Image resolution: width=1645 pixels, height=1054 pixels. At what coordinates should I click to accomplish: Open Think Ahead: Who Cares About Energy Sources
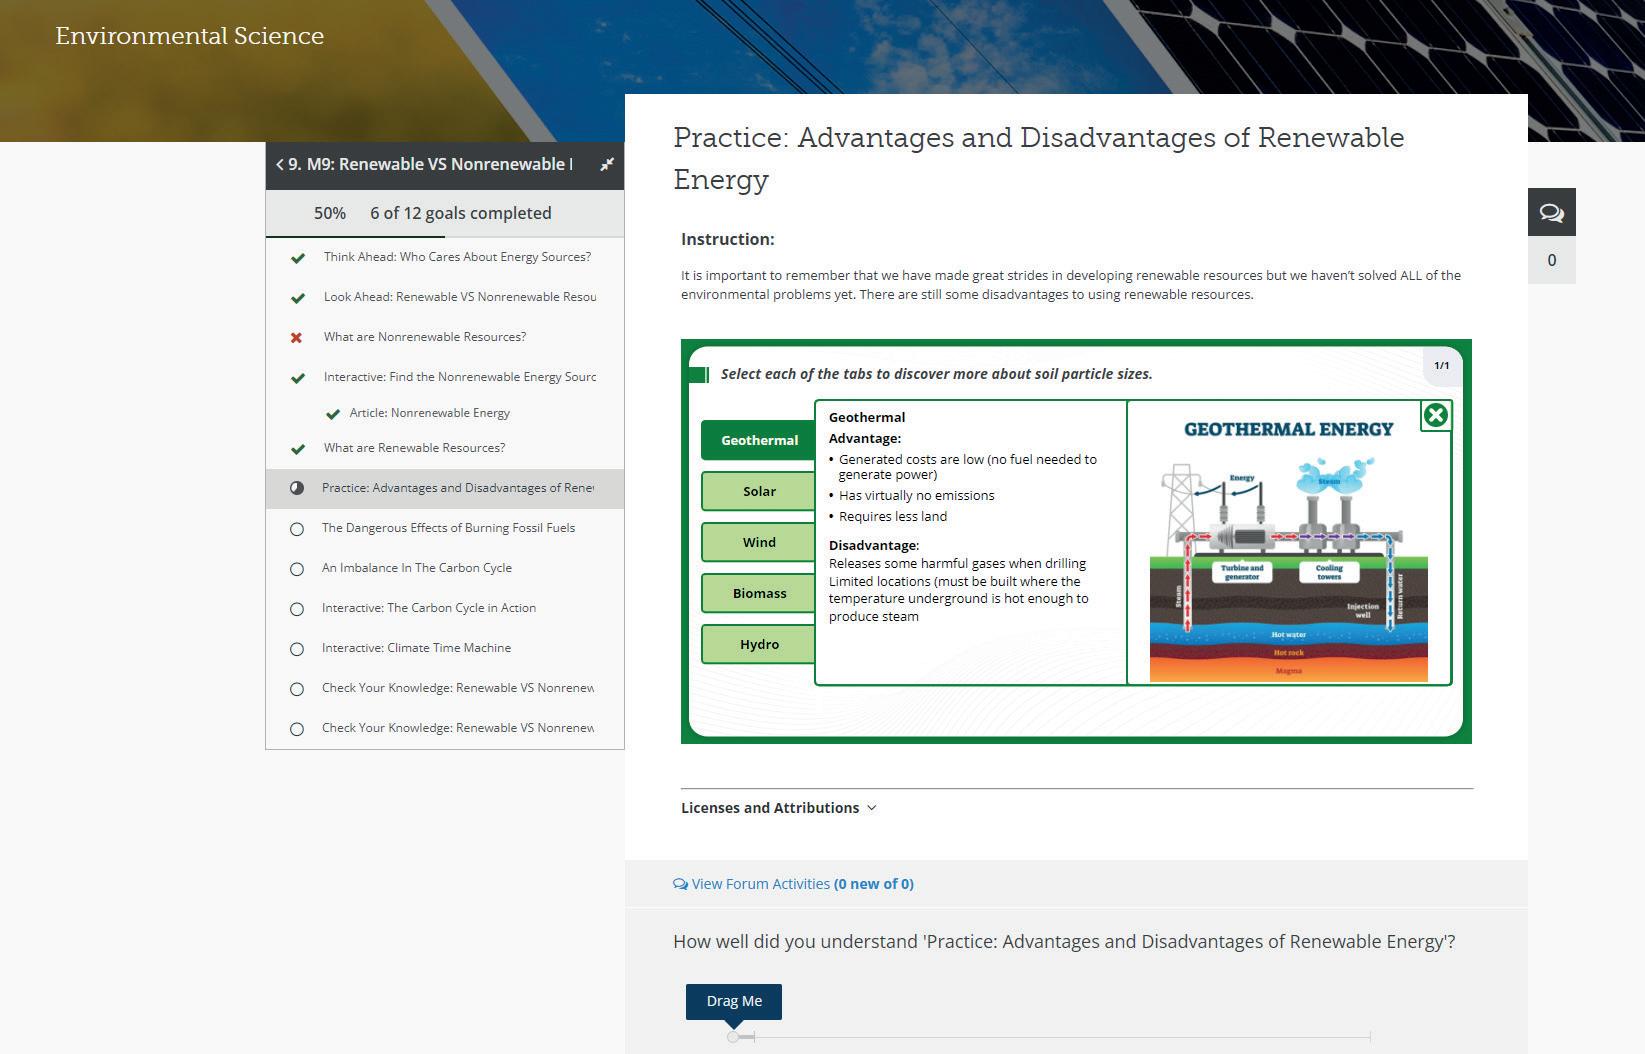457,257
